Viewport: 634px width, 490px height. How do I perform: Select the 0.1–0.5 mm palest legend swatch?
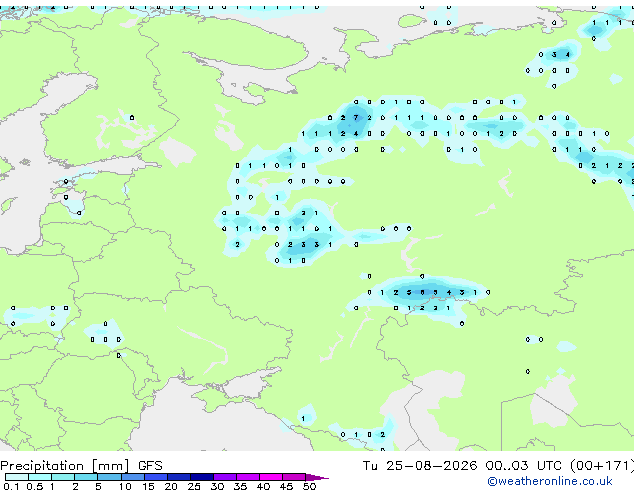[17, 477]
